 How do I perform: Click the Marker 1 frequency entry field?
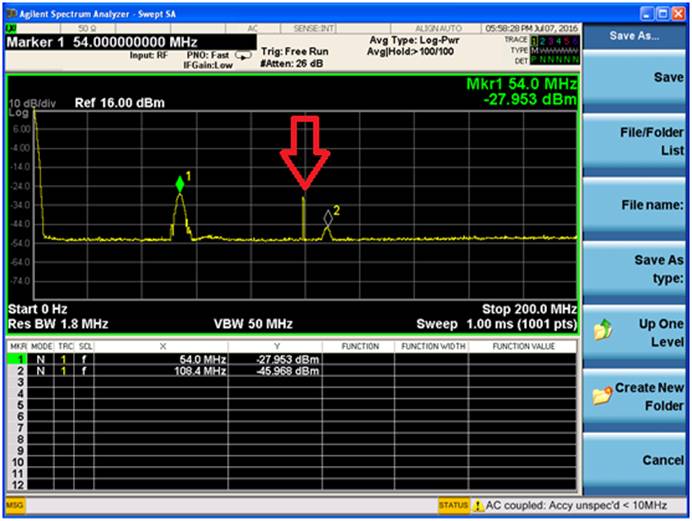(x=131, y=42)
